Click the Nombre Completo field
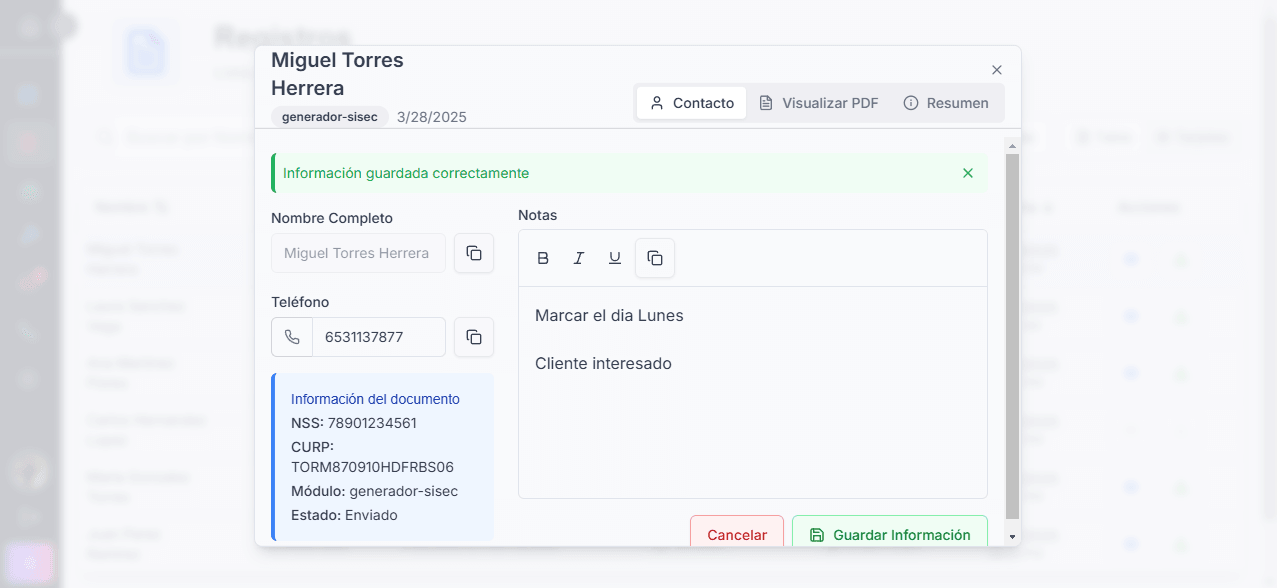 click(358, 253)
